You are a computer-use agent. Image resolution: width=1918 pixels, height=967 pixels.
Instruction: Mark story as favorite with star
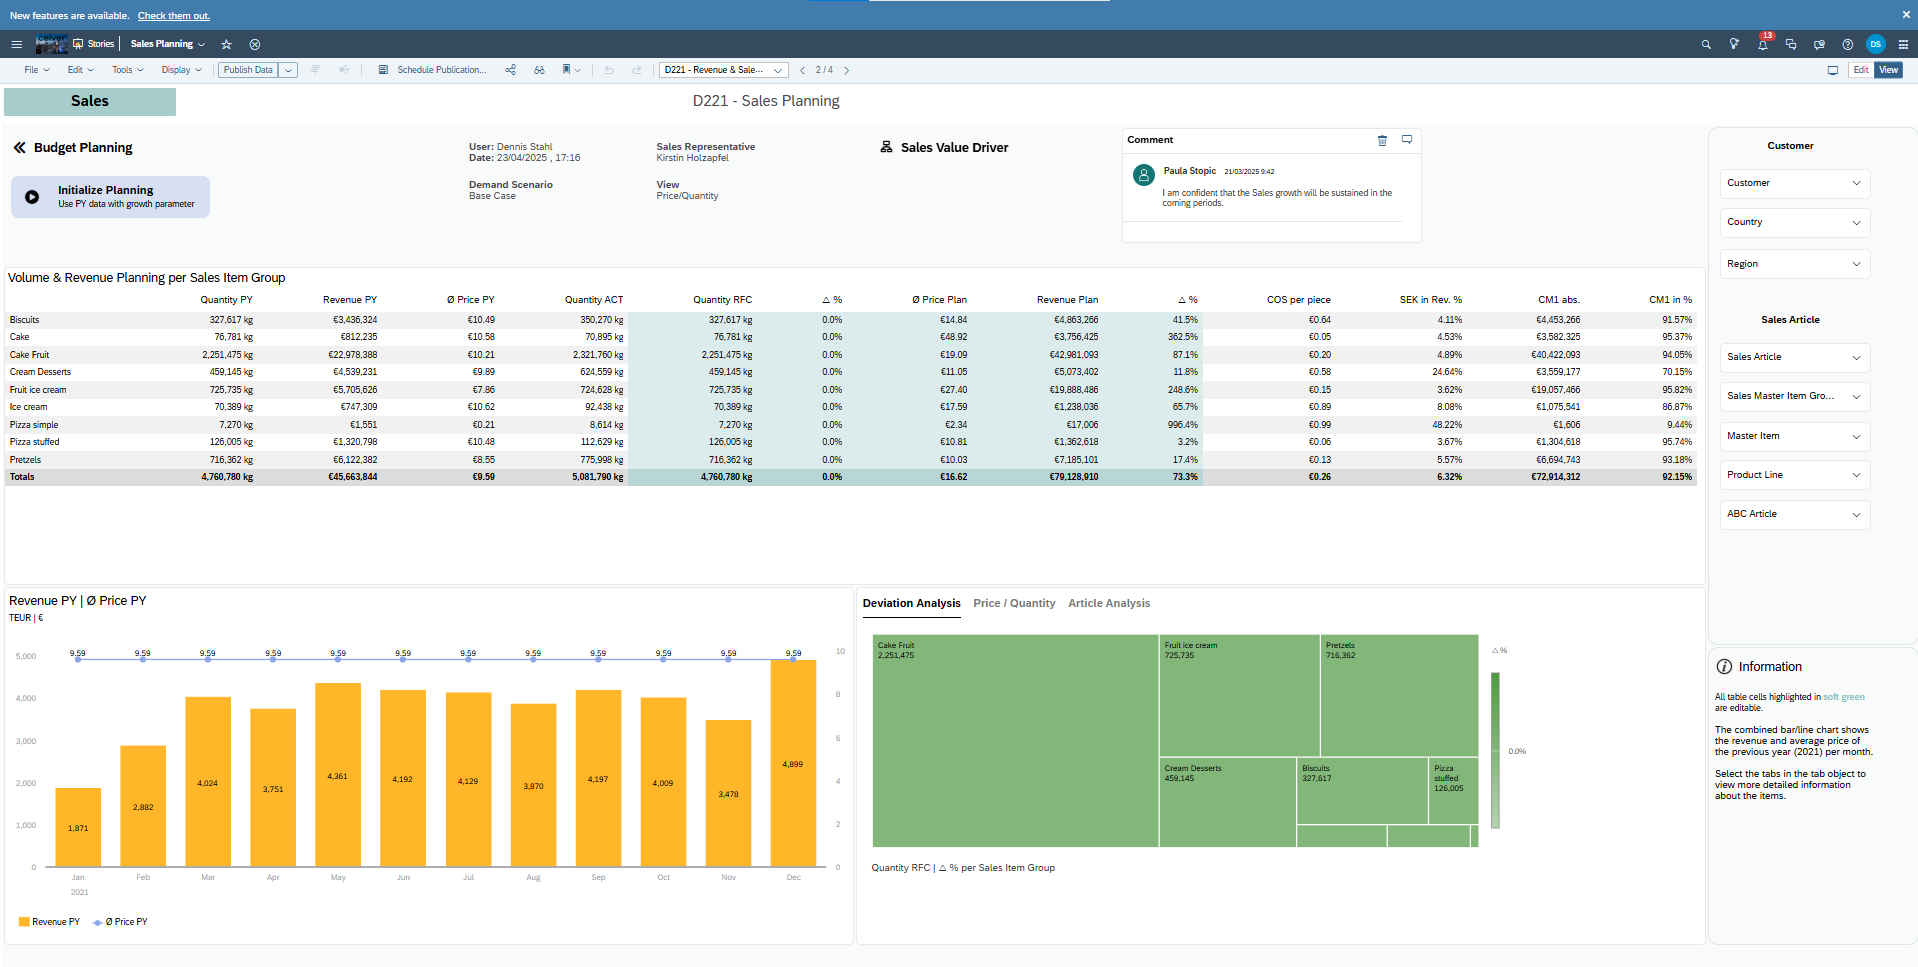tap(226, 45)
